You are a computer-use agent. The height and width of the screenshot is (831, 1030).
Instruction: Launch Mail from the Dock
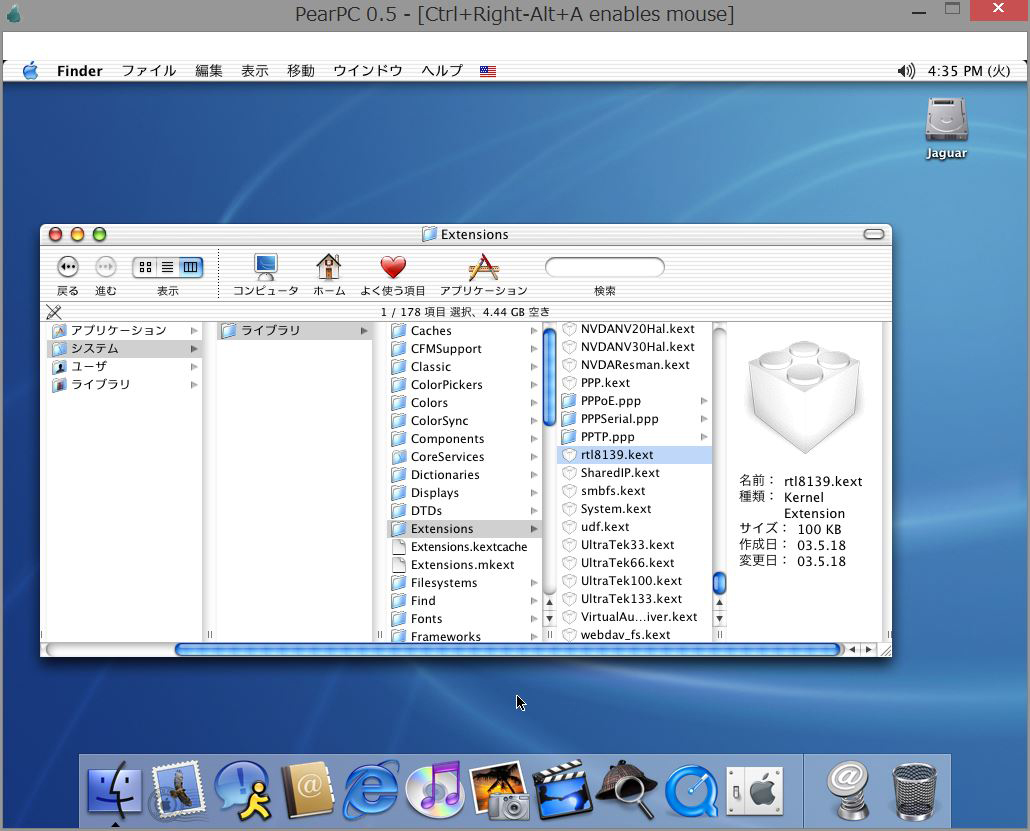pos(178,790)
